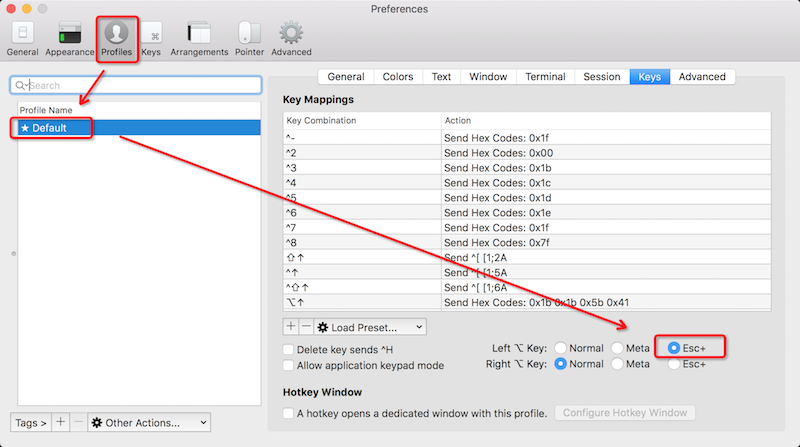
Task: Select the Send ^[ [1;5A row
Action: tap(527, 272)
